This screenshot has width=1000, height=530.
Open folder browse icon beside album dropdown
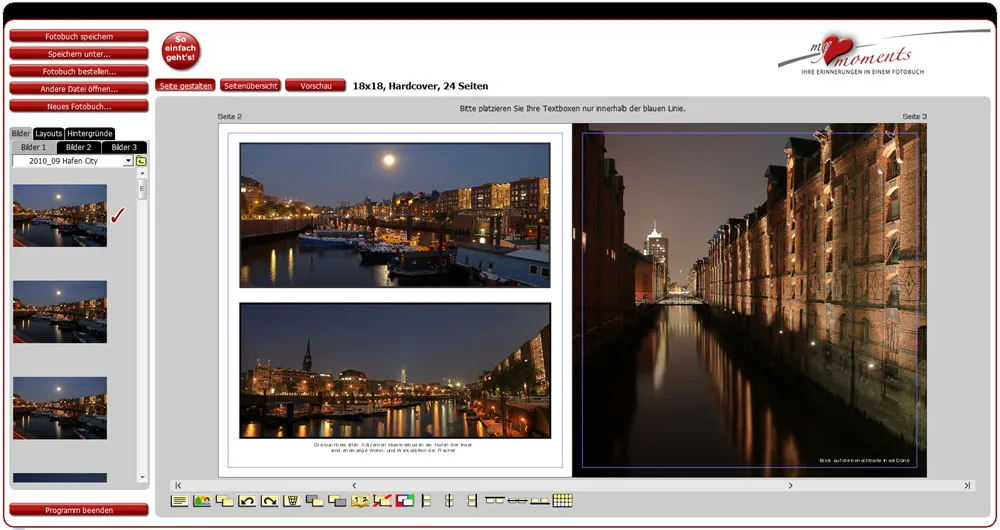[x=141, y=161]
